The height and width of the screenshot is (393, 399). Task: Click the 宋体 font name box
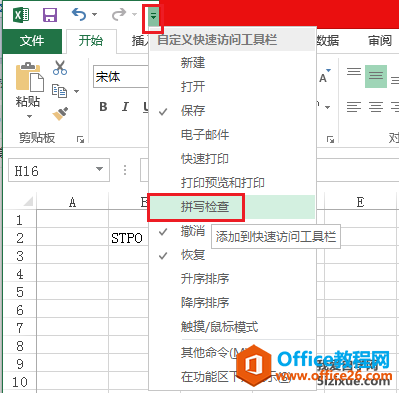121,77
